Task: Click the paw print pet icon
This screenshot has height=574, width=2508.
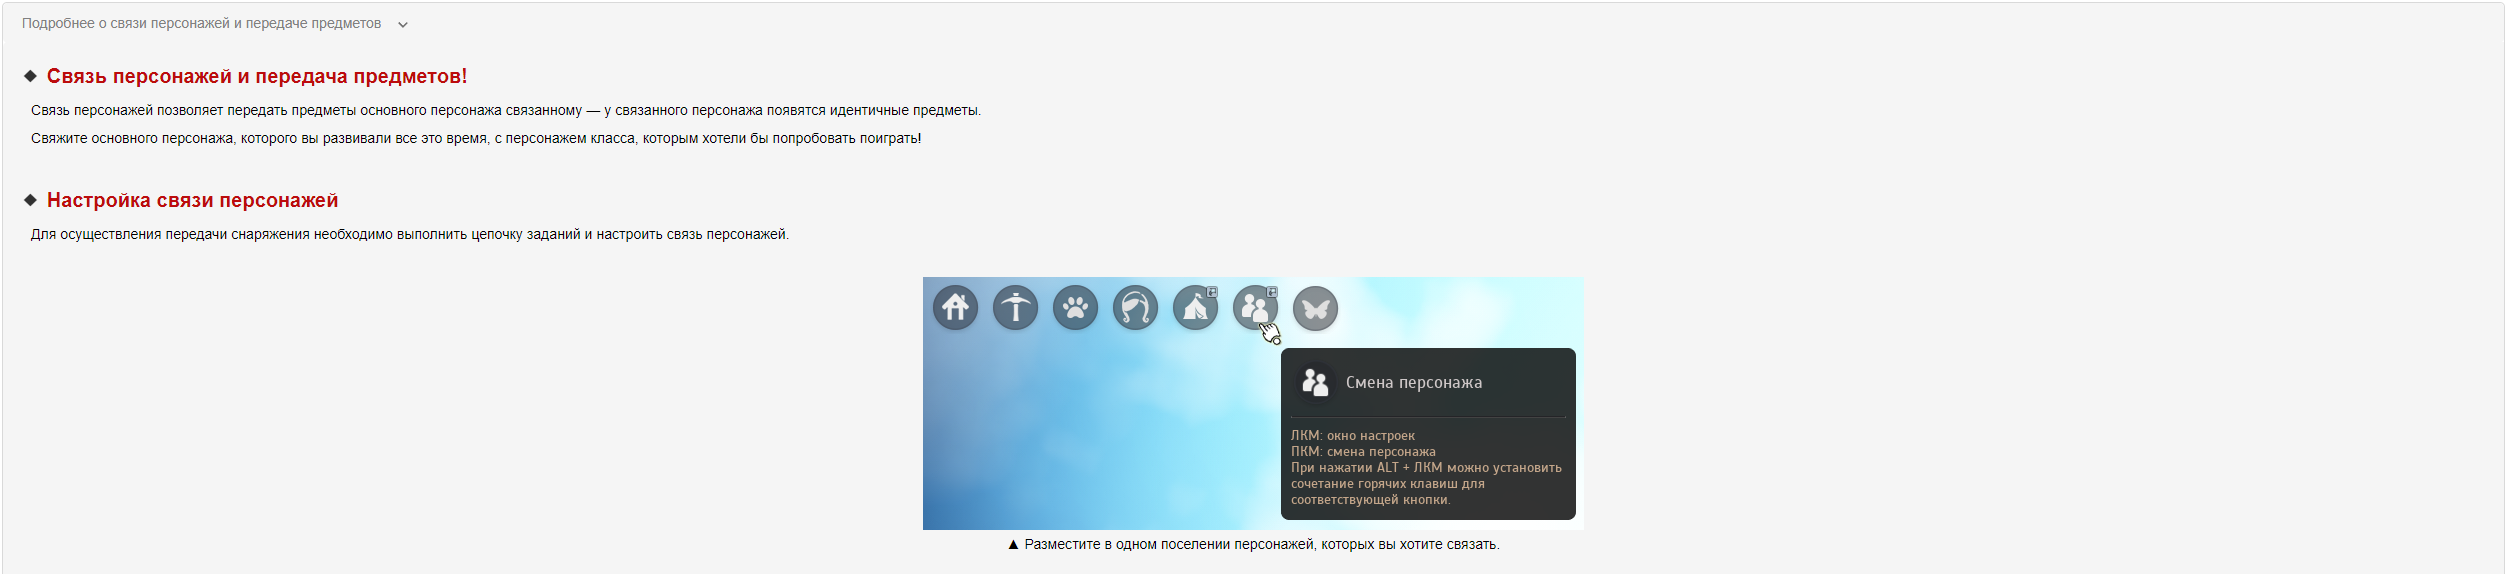Action: [x=1075, y=307]
